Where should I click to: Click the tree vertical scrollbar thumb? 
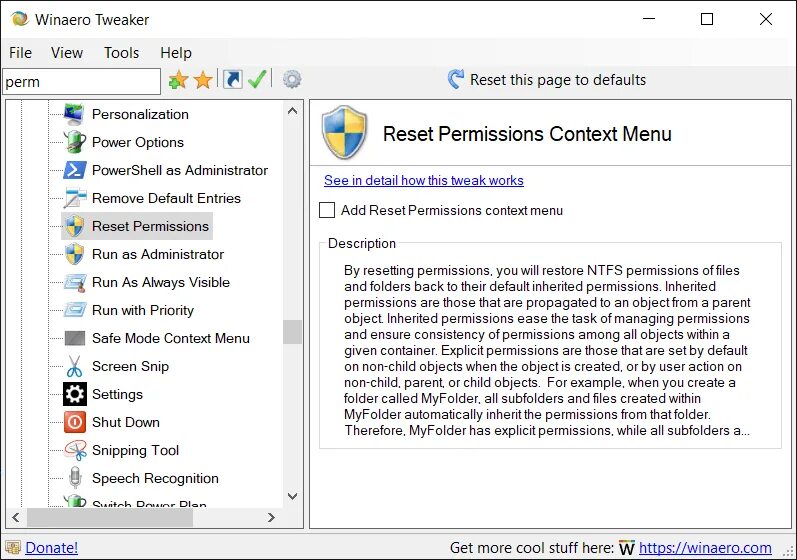292,332
